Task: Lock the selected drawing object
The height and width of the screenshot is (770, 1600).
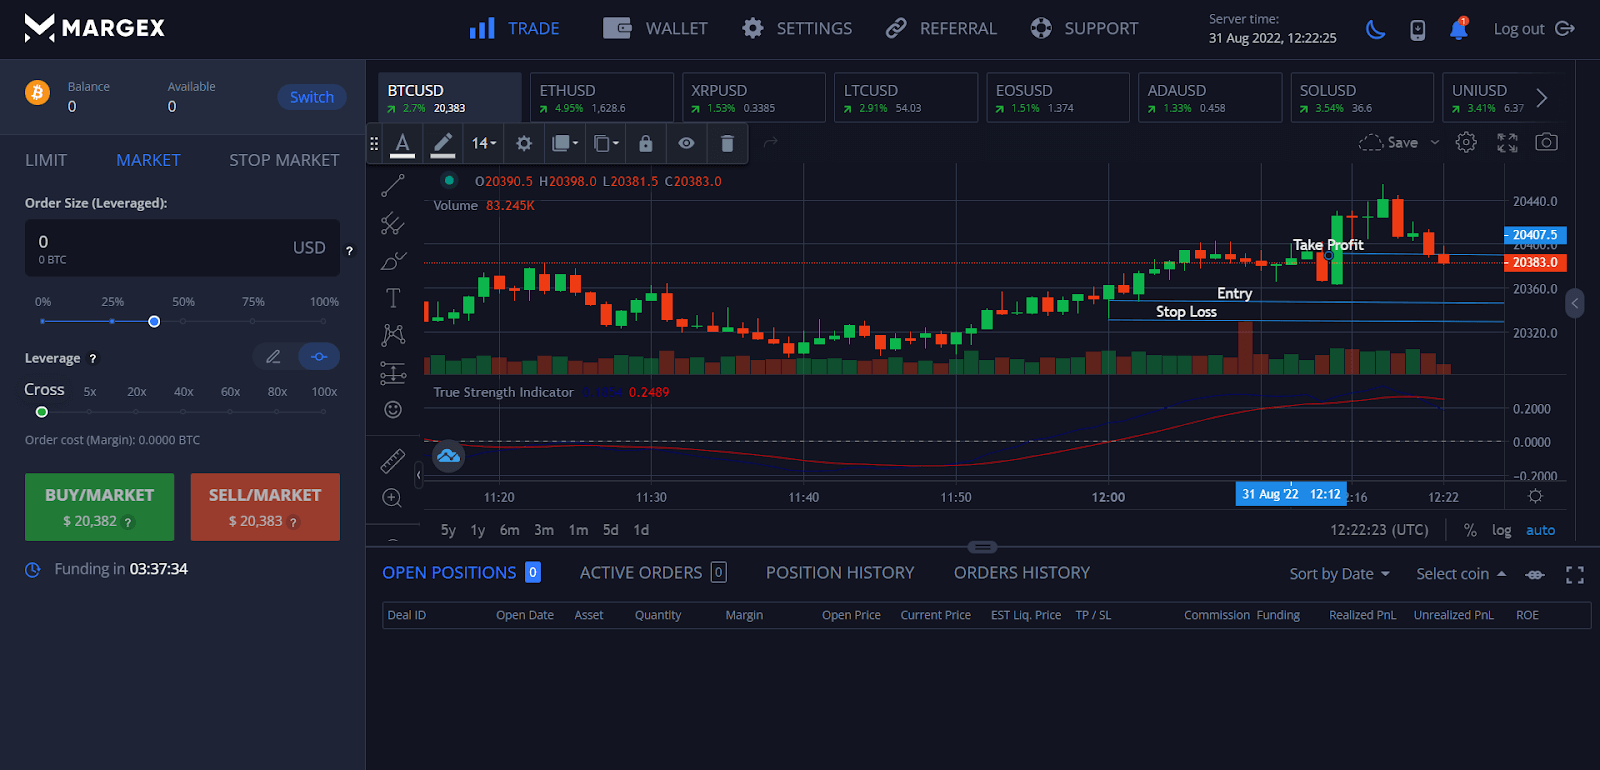Action: (646, 143)
